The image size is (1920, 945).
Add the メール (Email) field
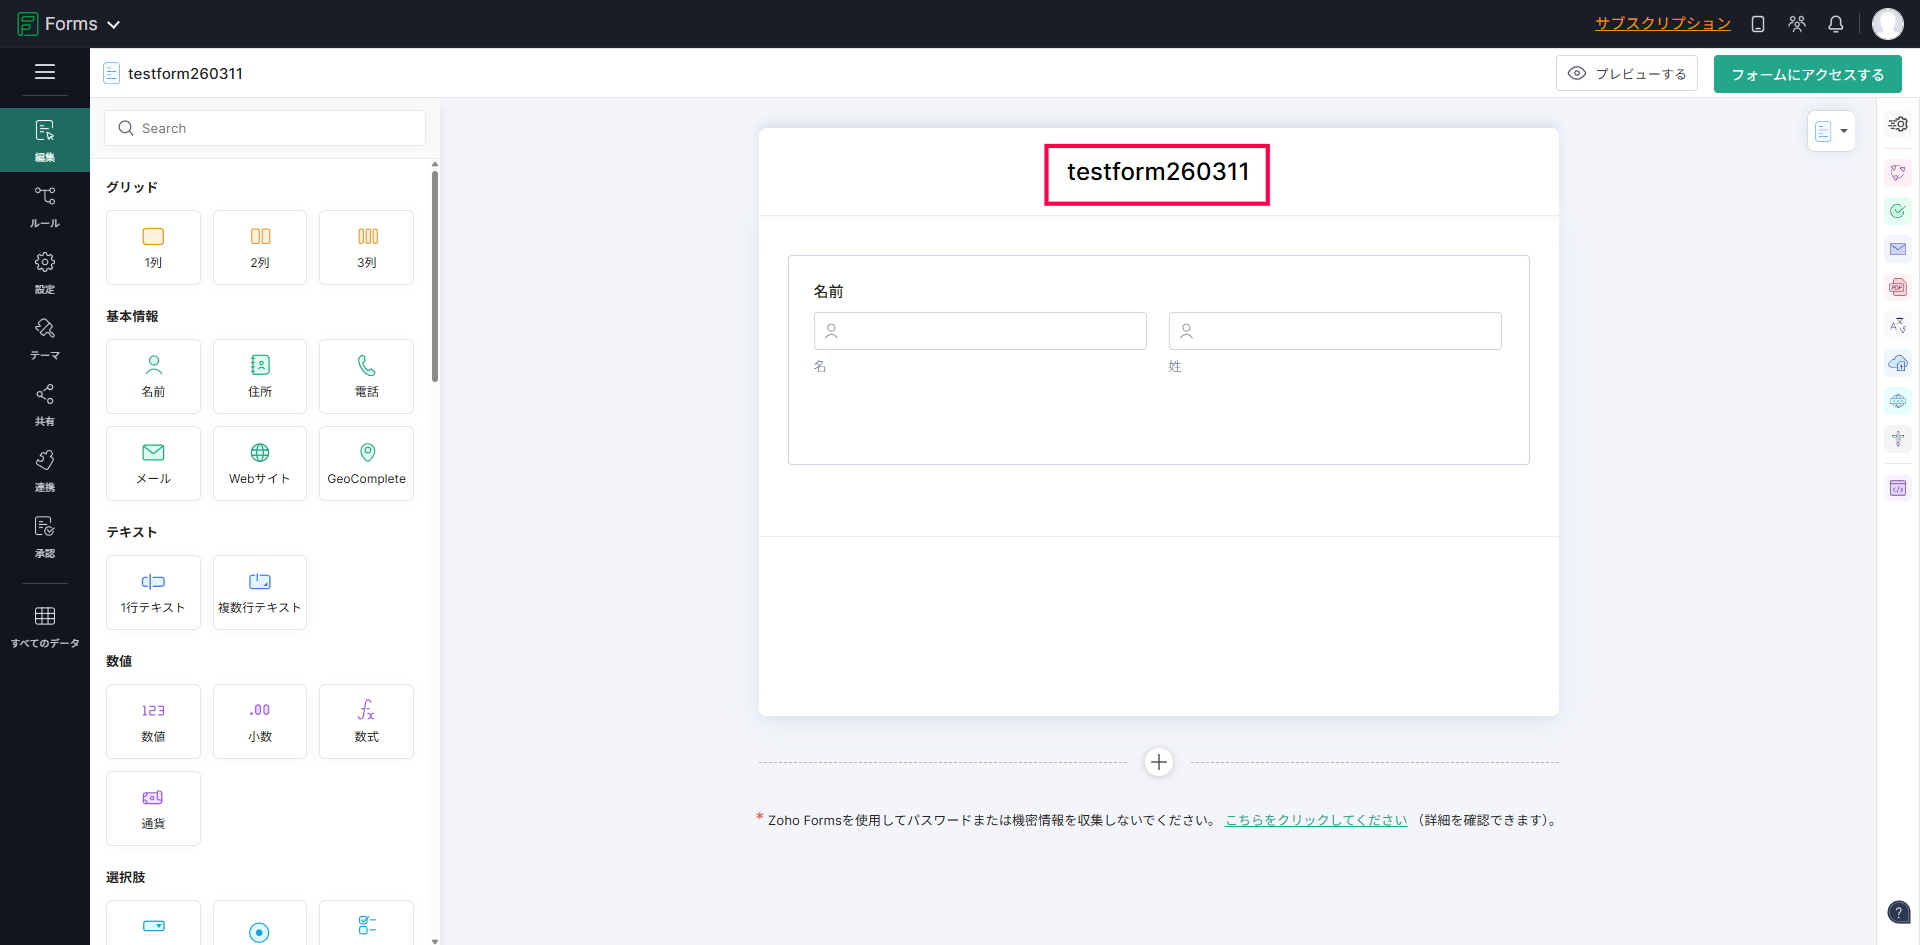153,463
